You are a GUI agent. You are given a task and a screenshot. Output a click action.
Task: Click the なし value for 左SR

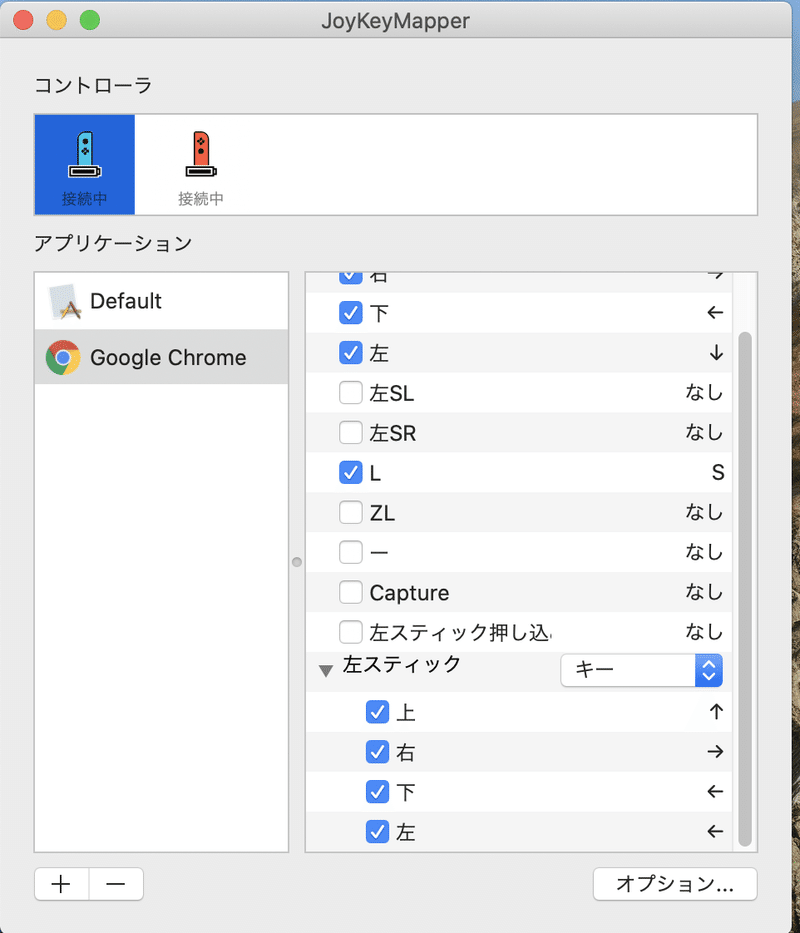click(x=704, y=433)
